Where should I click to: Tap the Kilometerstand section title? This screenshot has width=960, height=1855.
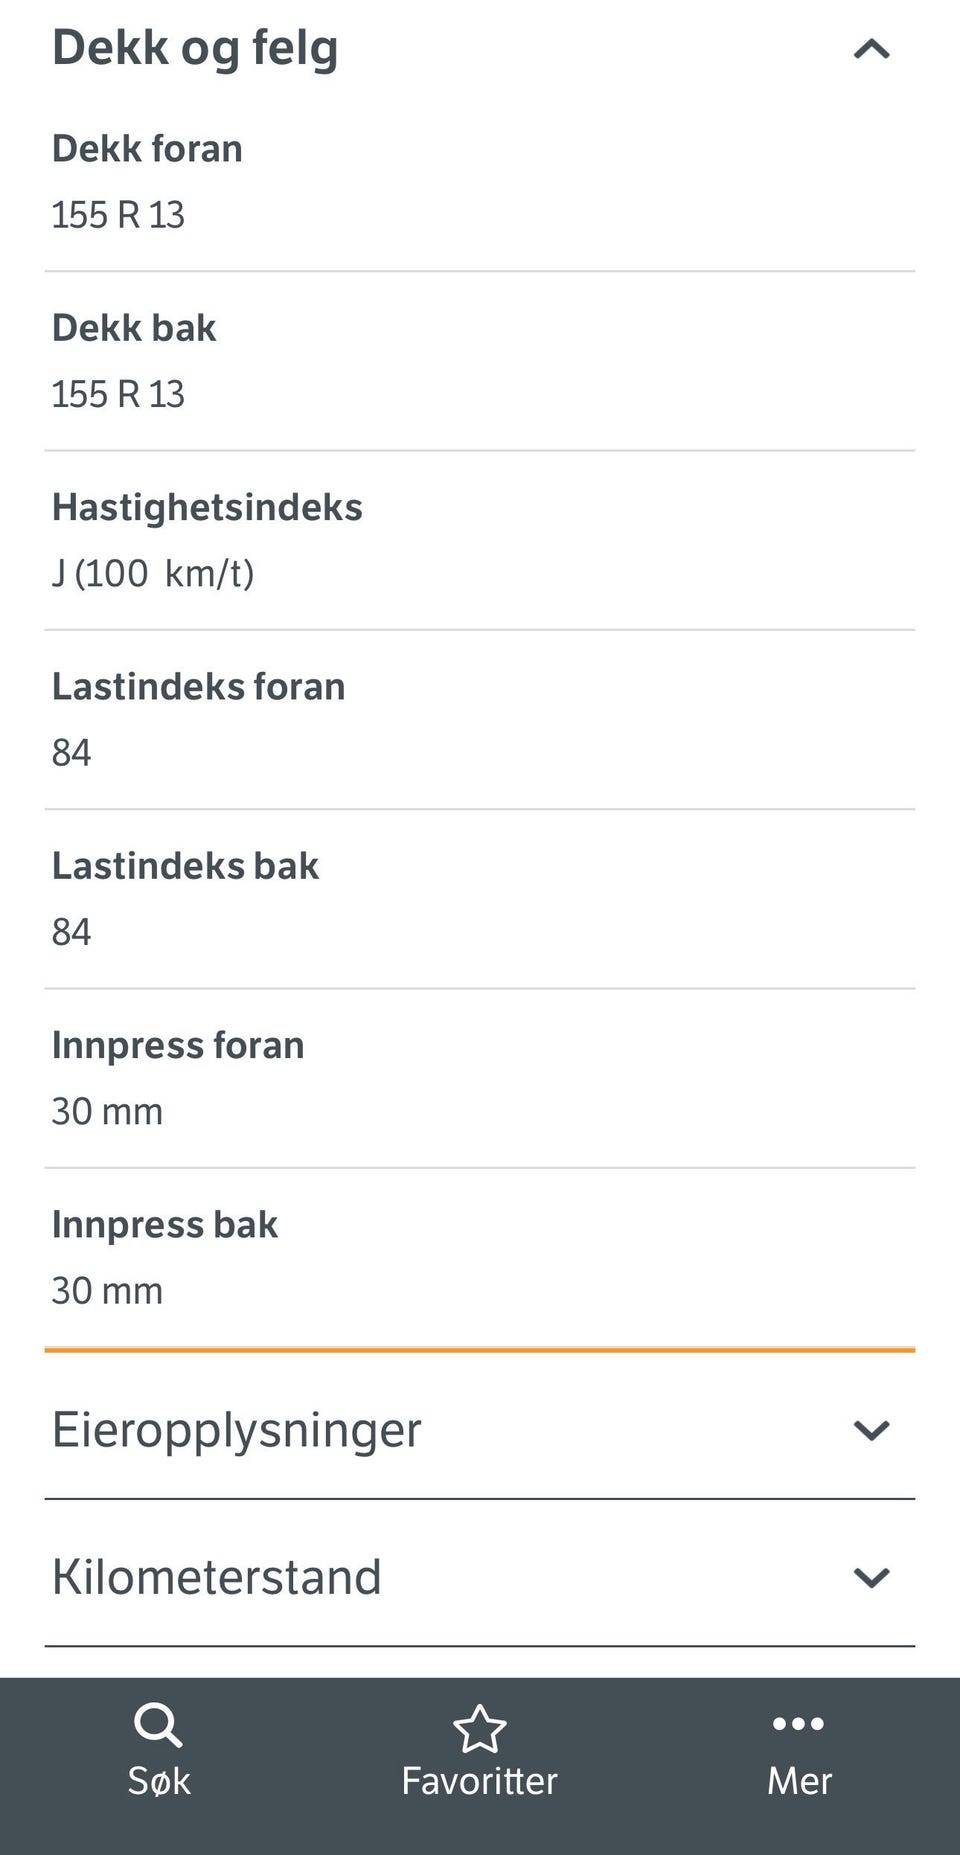(217, 1577)
